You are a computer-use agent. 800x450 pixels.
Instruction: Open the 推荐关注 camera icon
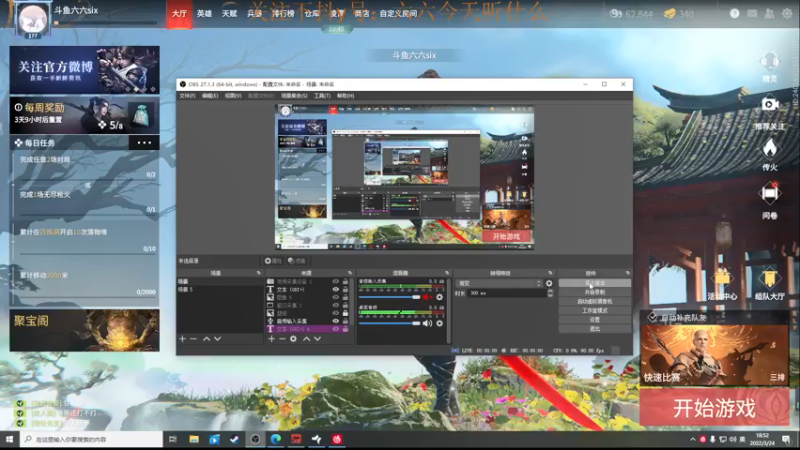coord(769,105)
